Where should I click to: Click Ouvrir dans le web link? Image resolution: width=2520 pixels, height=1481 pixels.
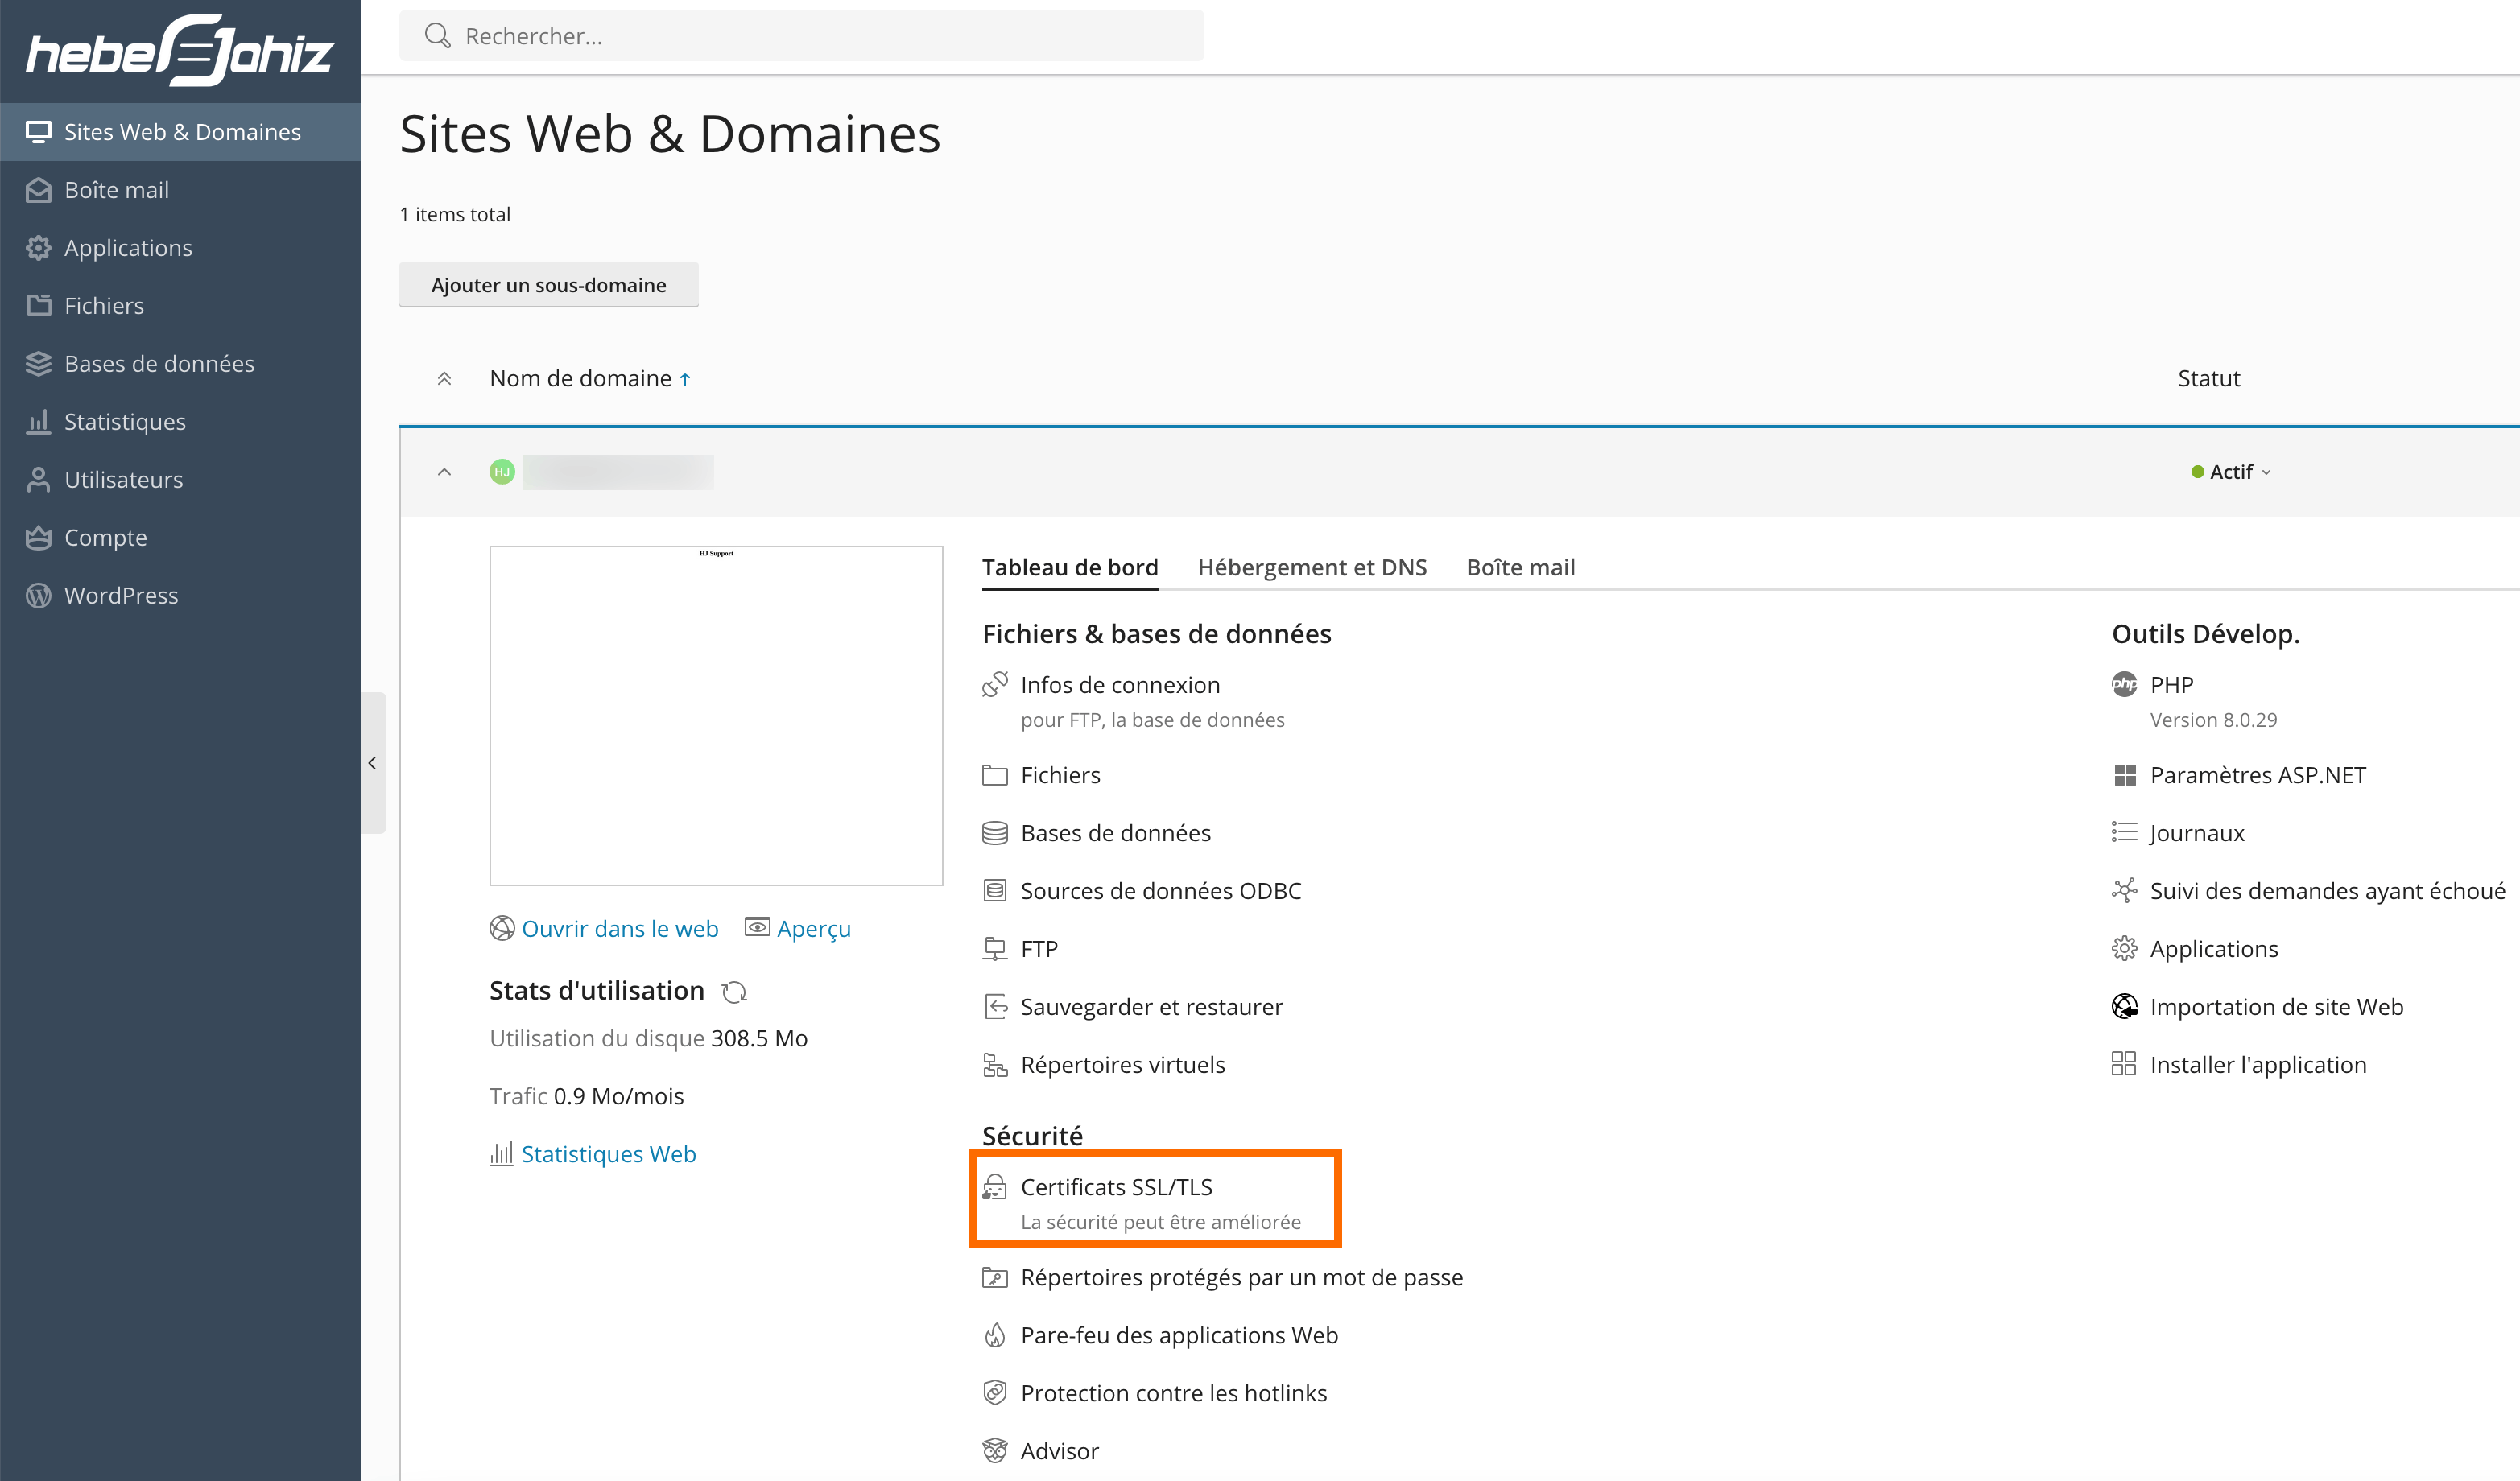(620, 929)
